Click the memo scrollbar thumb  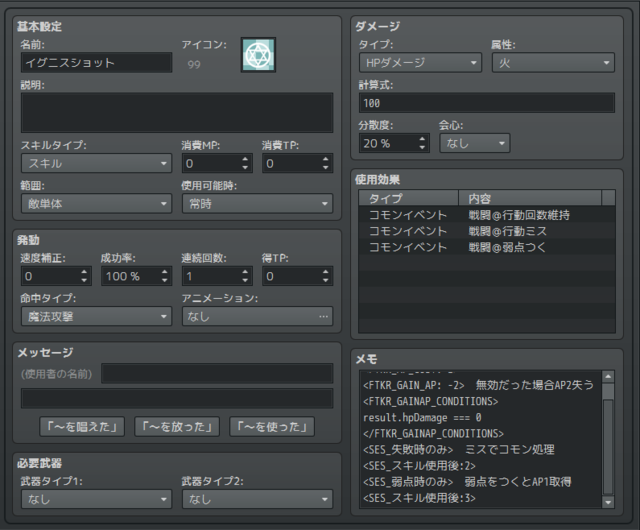tap(608, 447)
